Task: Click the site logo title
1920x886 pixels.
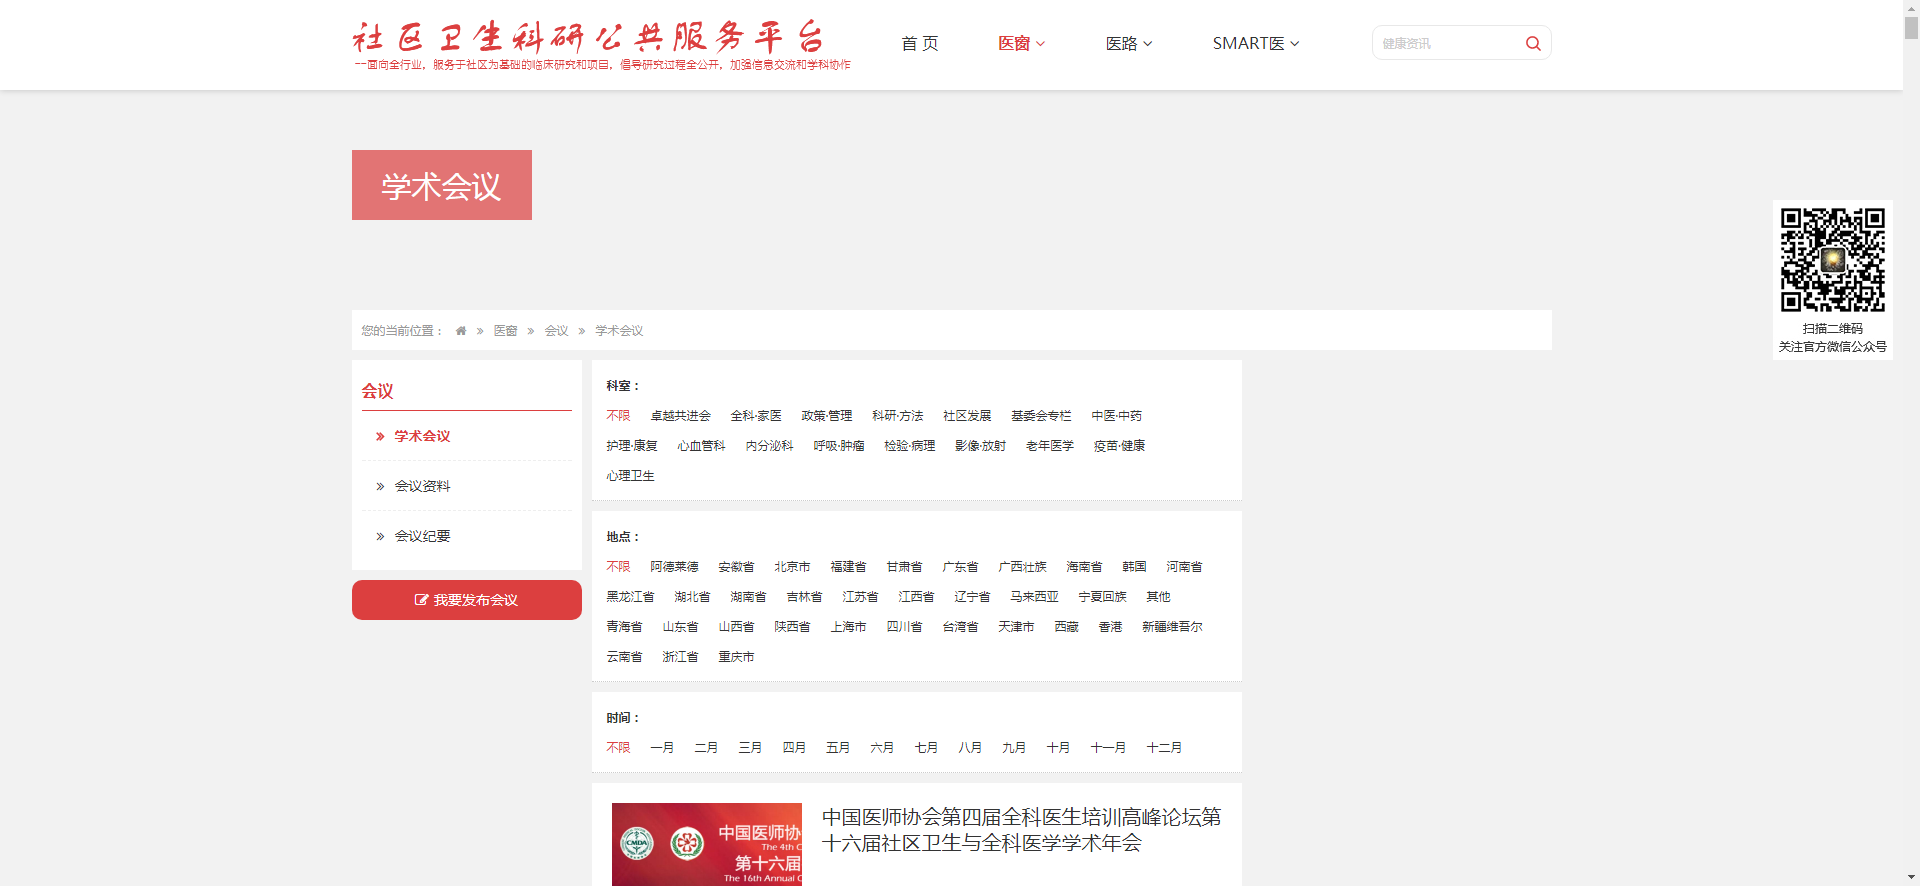Action: (x=588, y=38)
